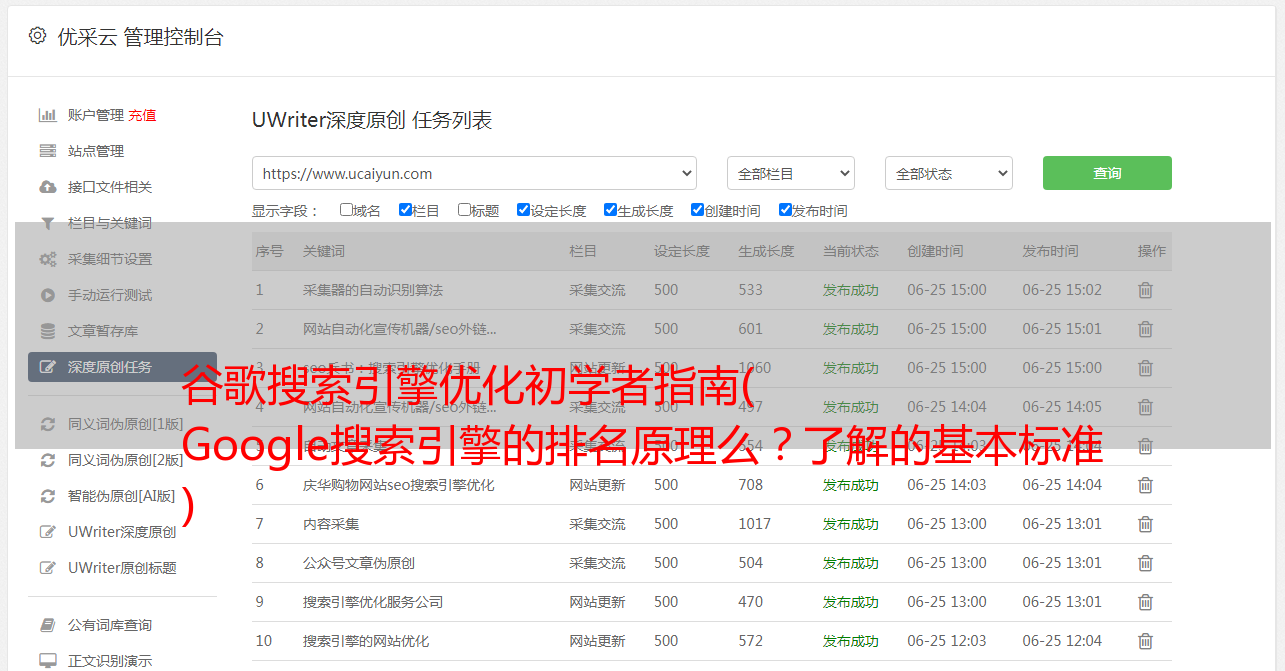Viewport: 1285px width, 671px height.
Task: Open 同义词伪原创[2版] in the sidebar
Action: pos(125,460)
